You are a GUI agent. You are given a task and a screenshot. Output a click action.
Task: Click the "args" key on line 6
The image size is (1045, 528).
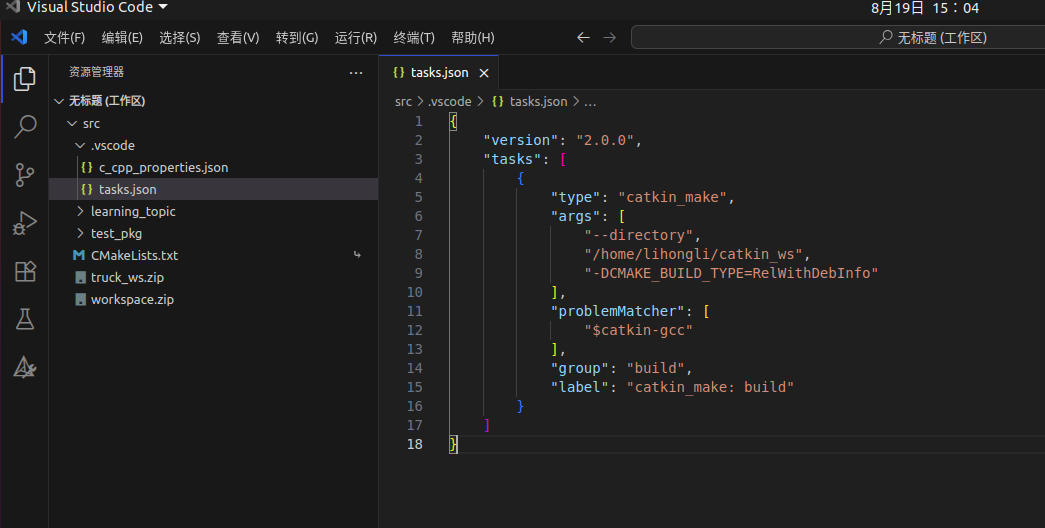tap(576, 216)
